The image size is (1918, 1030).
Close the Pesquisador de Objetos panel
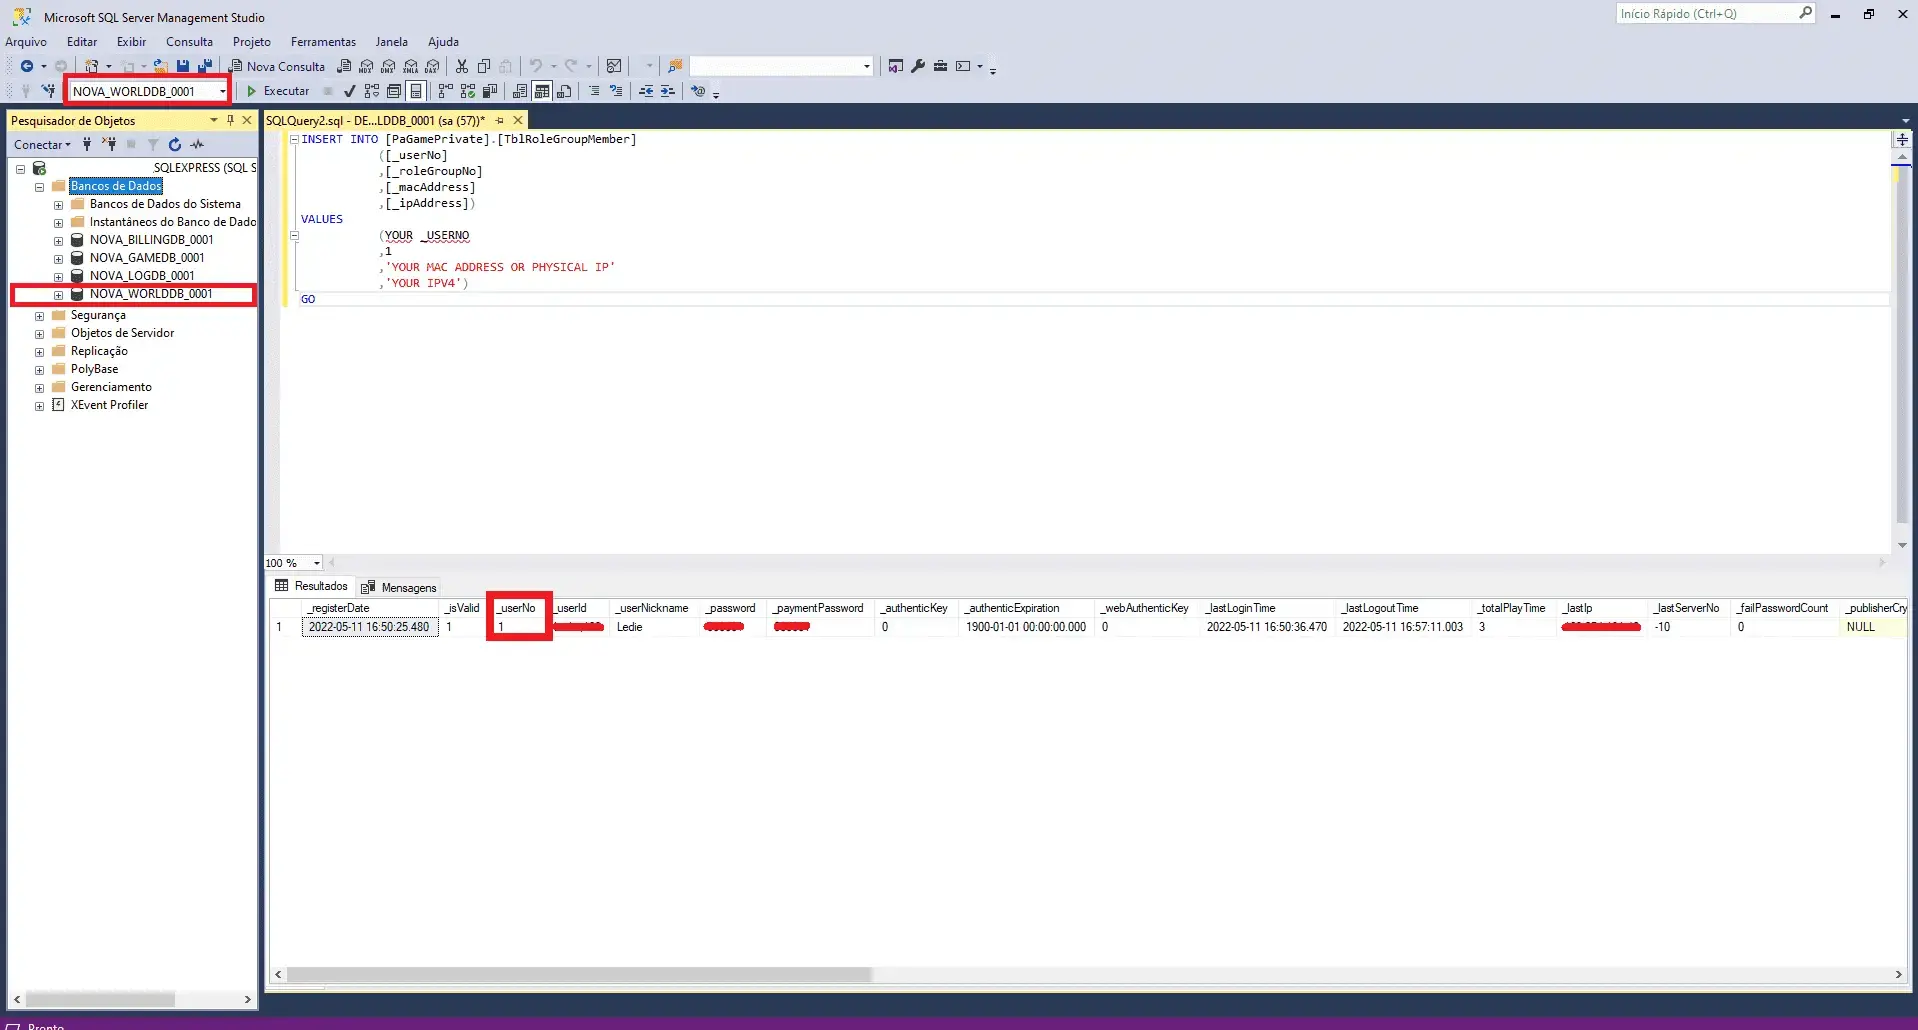[247, 120]
